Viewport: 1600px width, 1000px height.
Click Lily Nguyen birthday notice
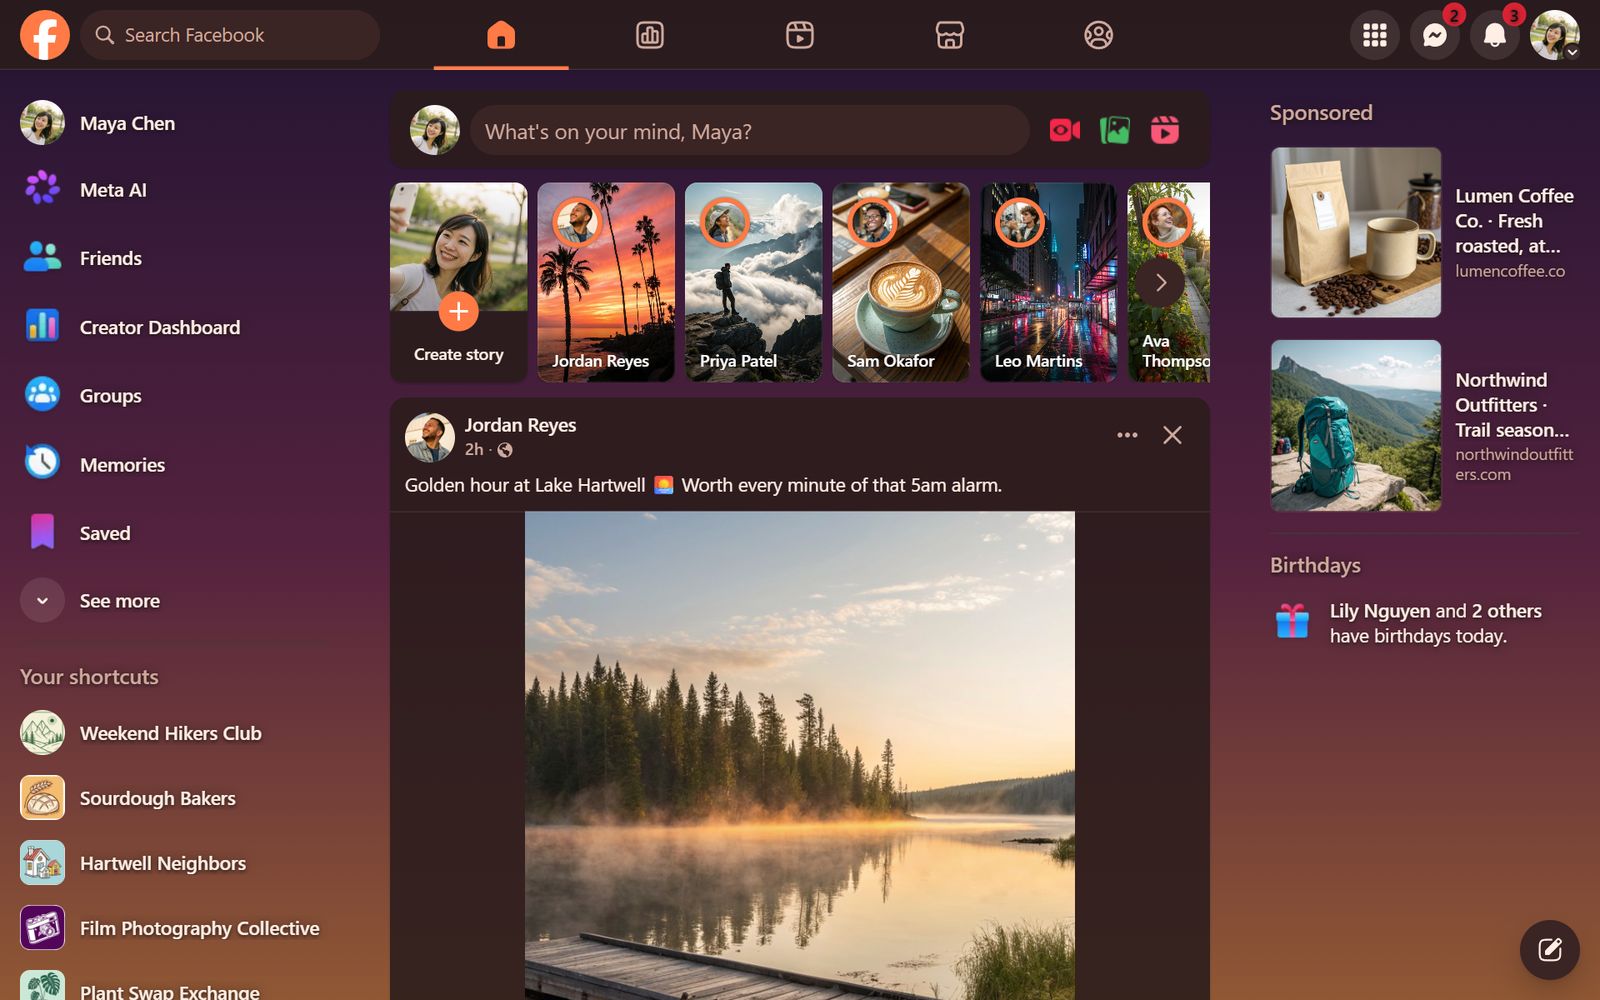(x=1424, y=623)
